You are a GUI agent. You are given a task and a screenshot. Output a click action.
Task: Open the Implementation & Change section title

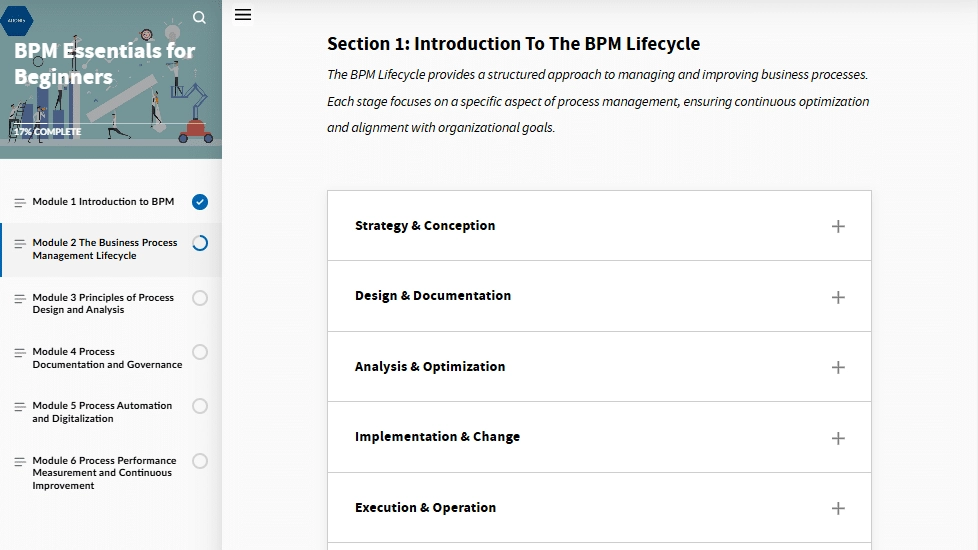coord(437,437)
